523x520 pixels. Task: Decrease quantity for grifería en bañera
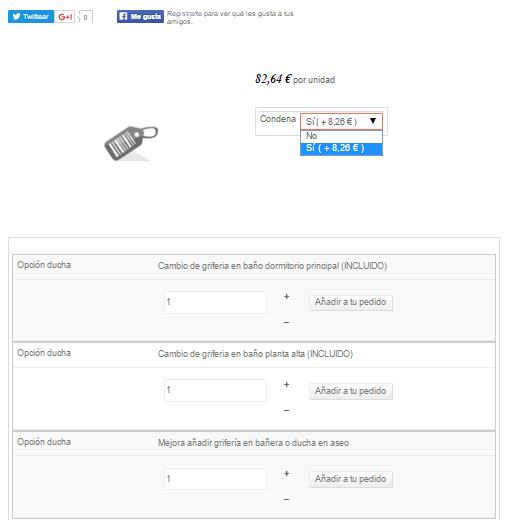pyautogui.click(x=287, y=499)
